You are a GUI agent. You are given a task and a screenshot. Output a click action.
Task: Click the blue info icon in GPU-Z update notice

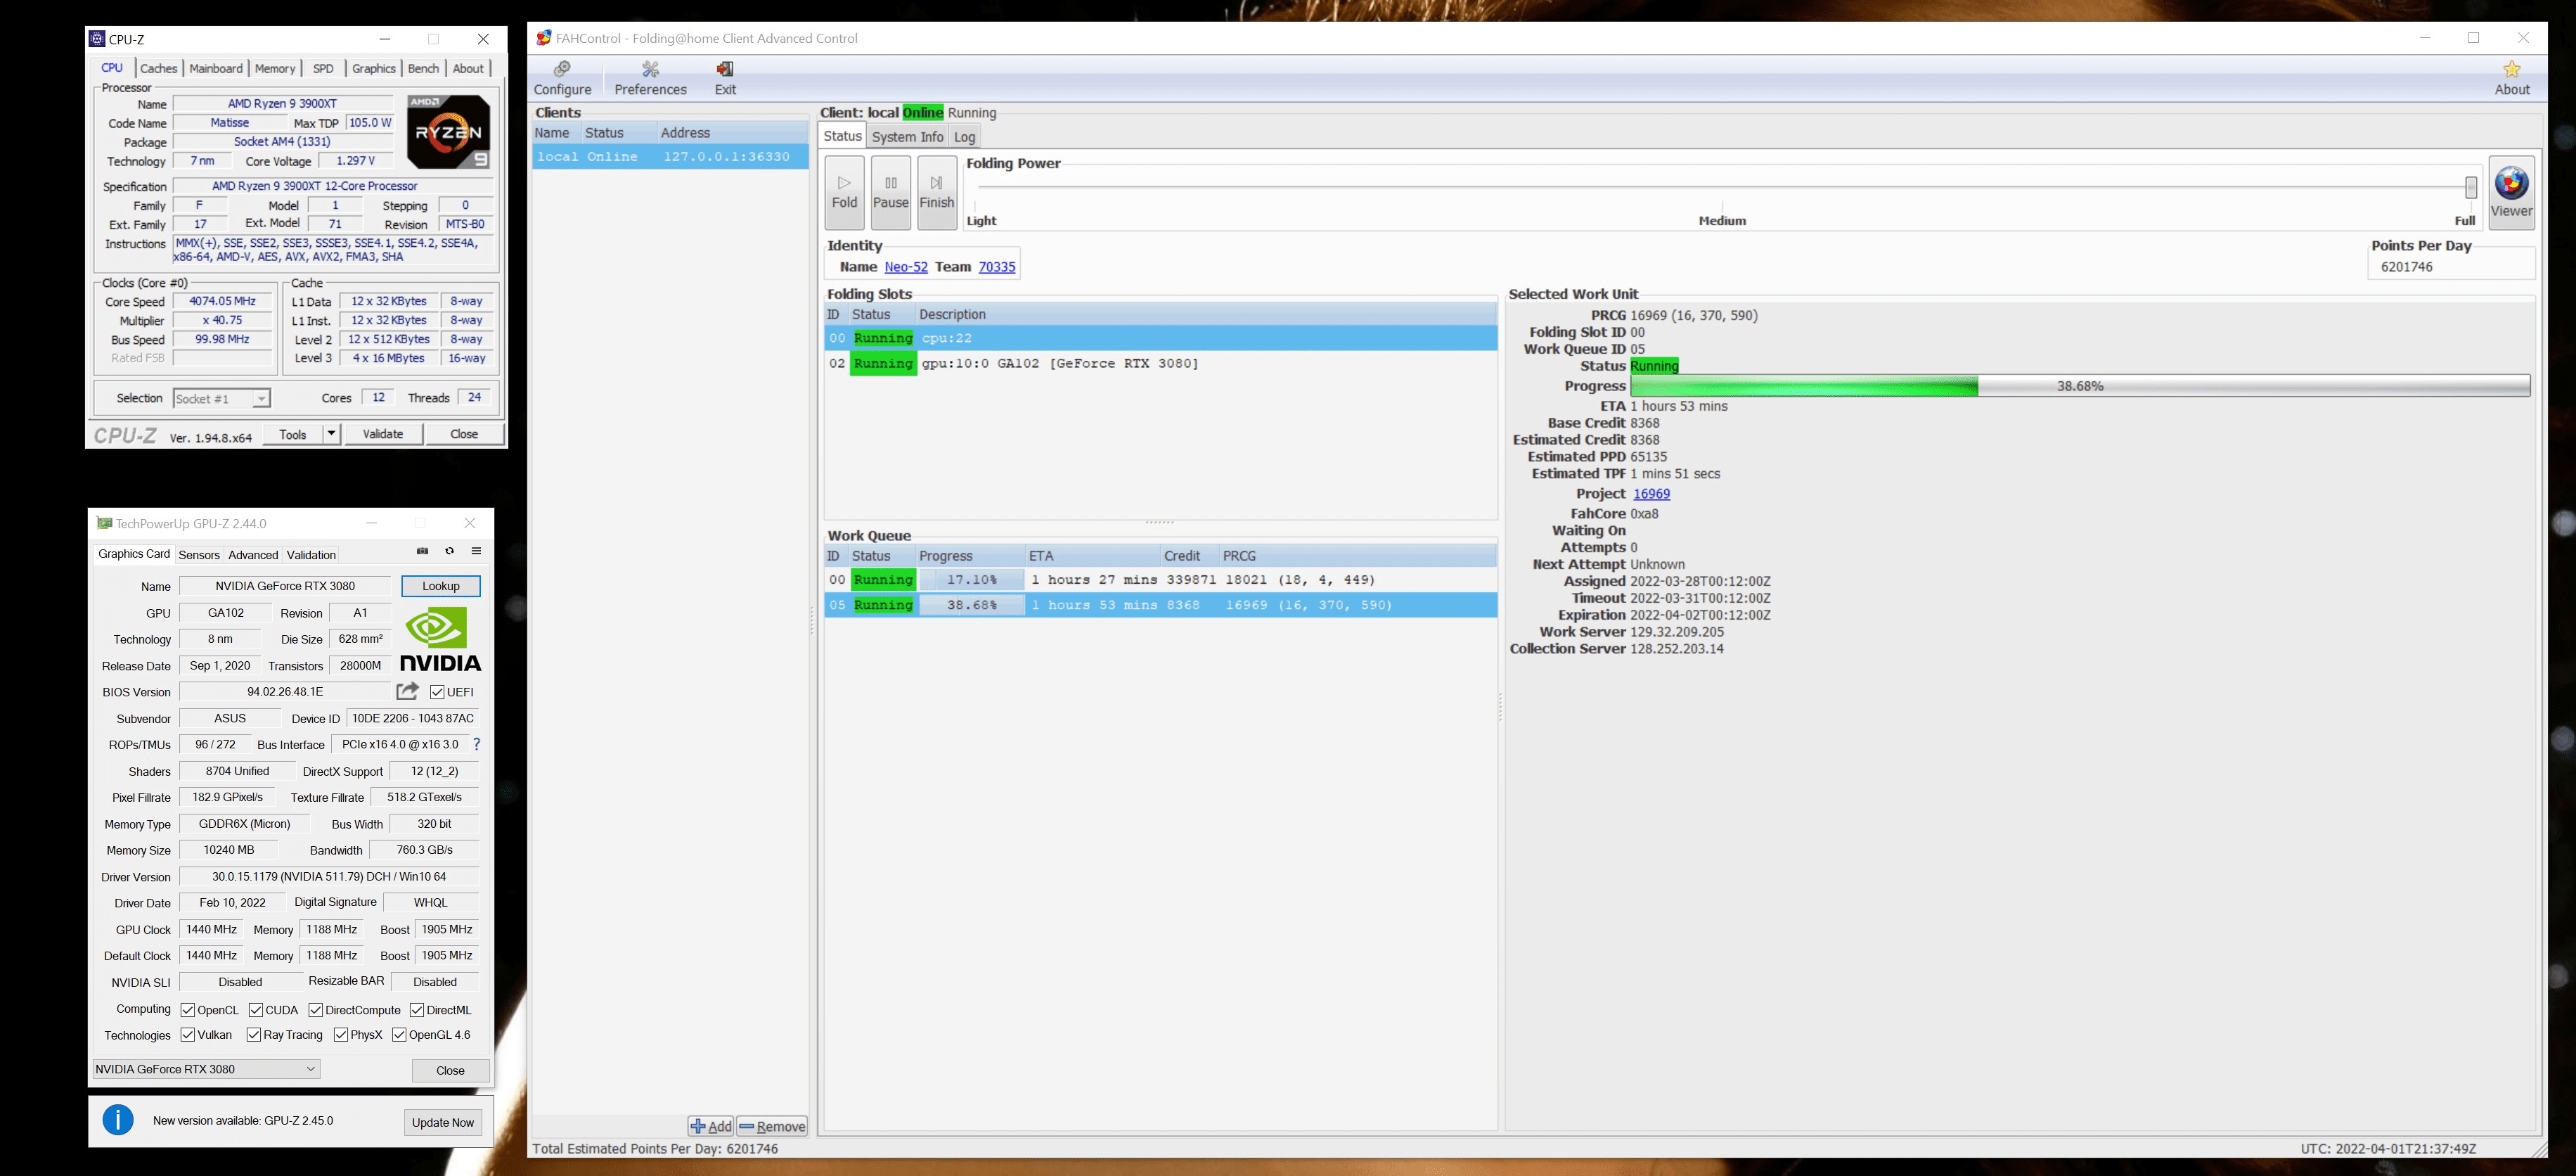click(118, 1120)
